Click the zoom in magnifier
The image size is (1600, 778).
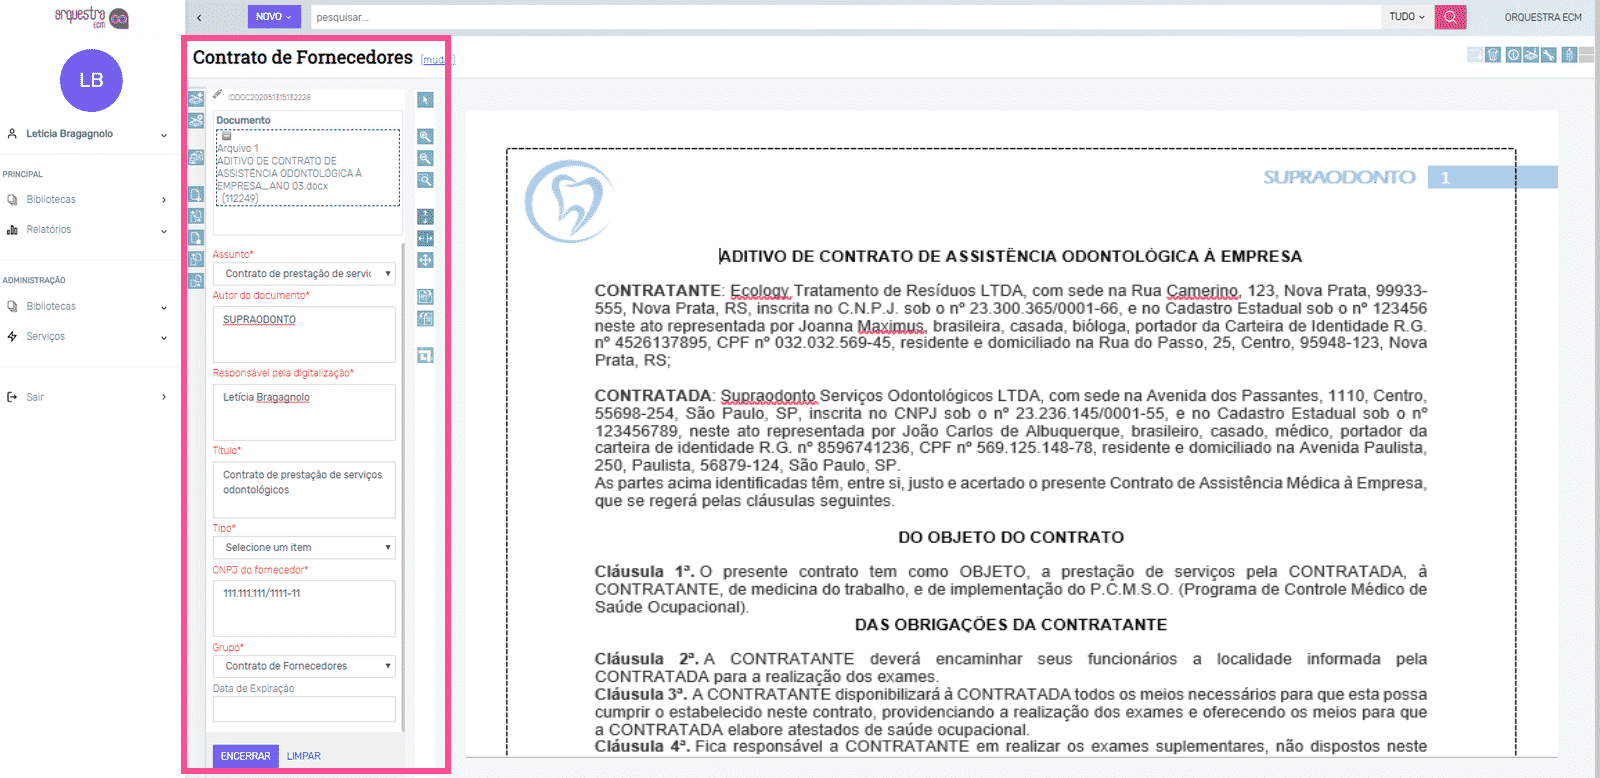[425, 136]
